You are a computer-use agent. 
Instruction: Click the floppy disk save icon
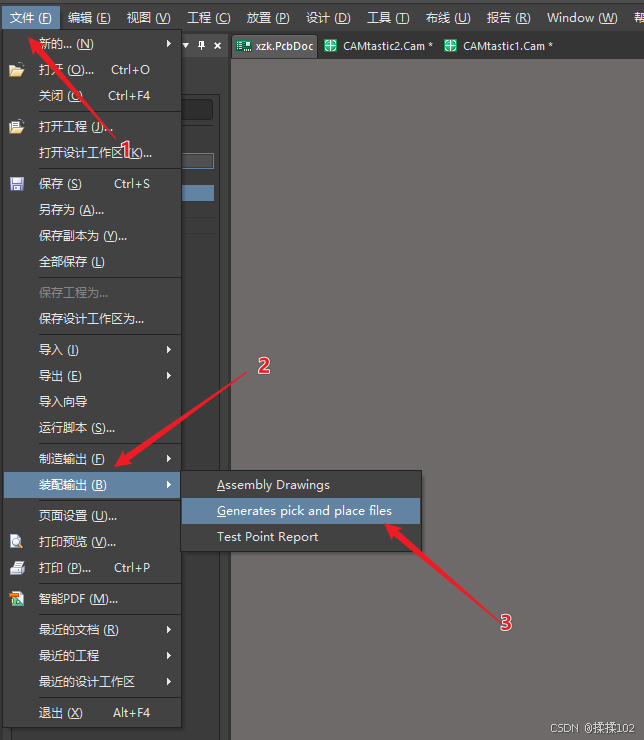point(17,184)
